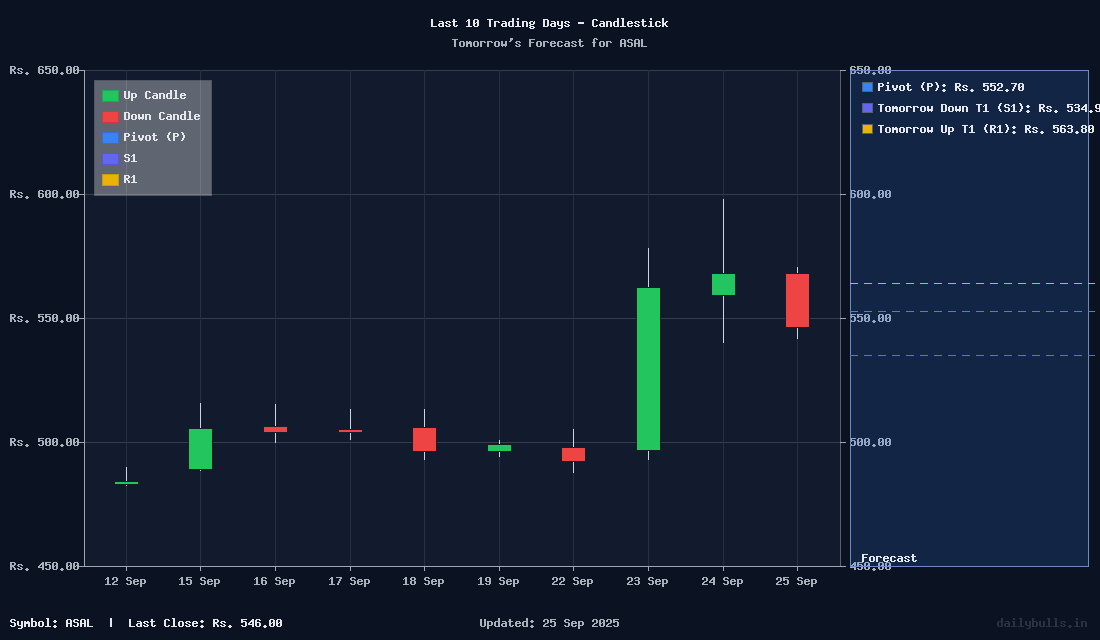This screenshot has width=1100, height=640.
Task: Click the x-axis date label '18 Sep'
Action: click(423, 581)
